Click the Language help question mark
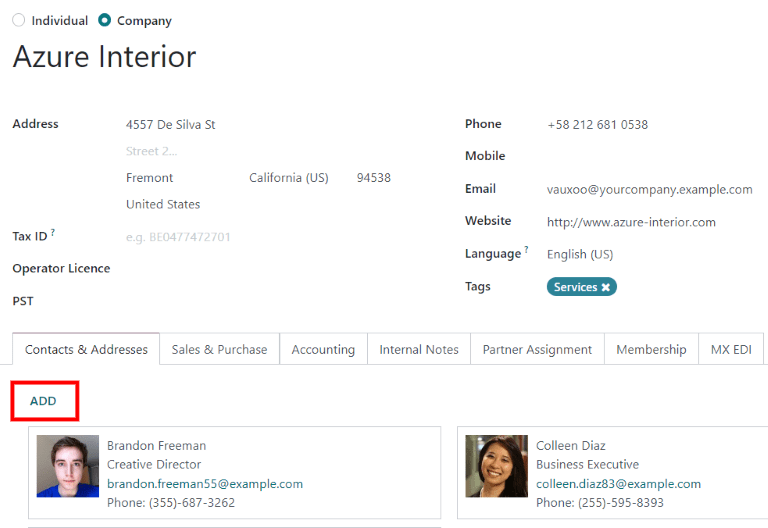The height and width of the screenshot is (528, 768). [526, 250]
